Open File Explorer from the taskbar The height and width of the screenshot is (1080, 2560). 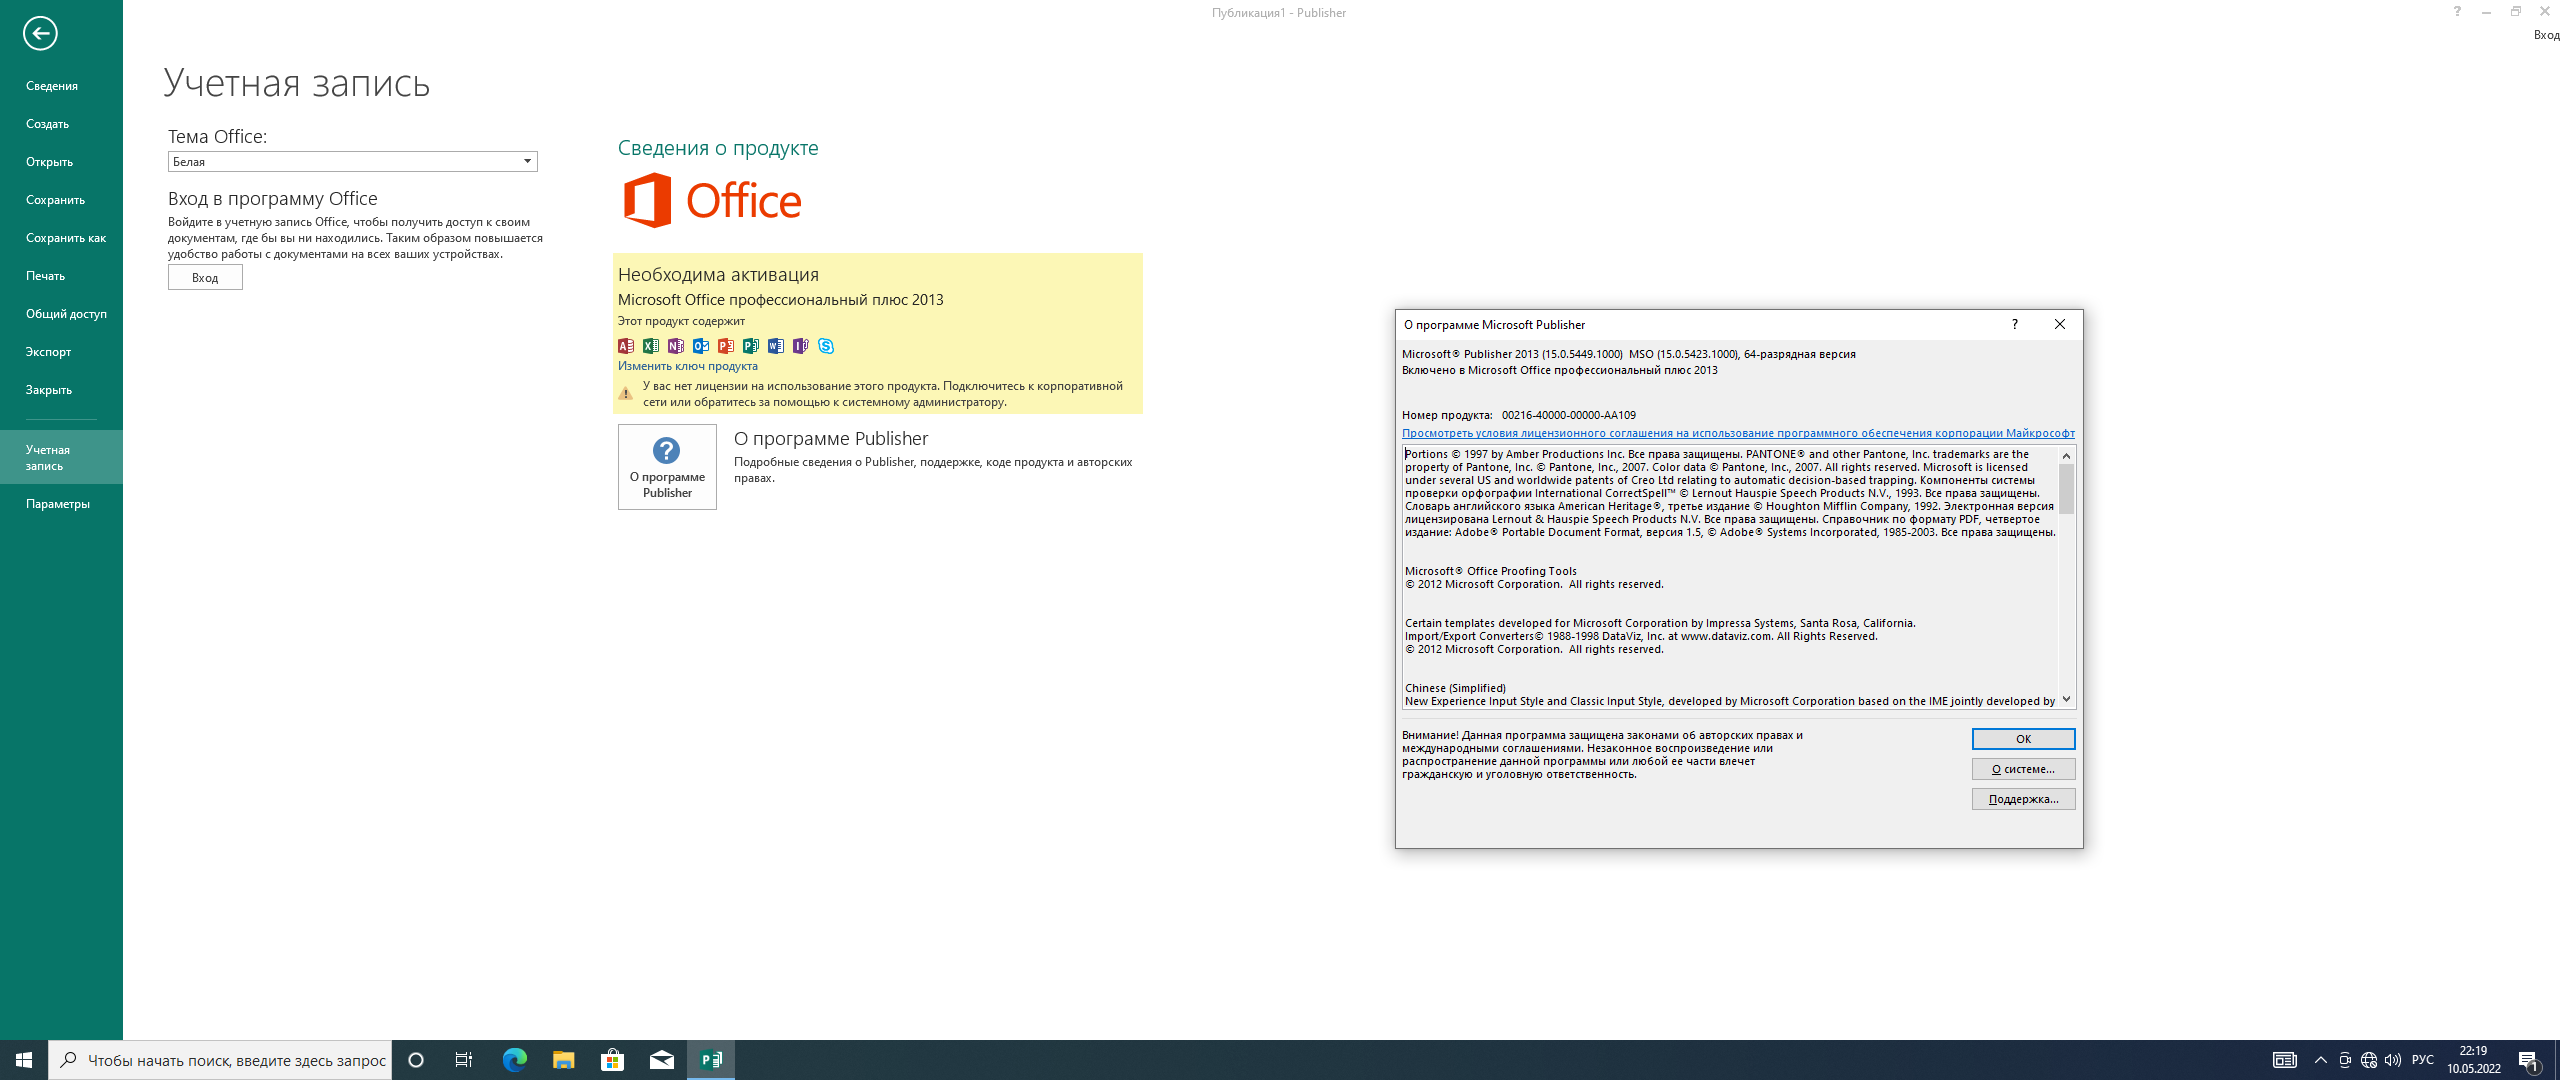pyautogui.click(x=563, y=1060)
